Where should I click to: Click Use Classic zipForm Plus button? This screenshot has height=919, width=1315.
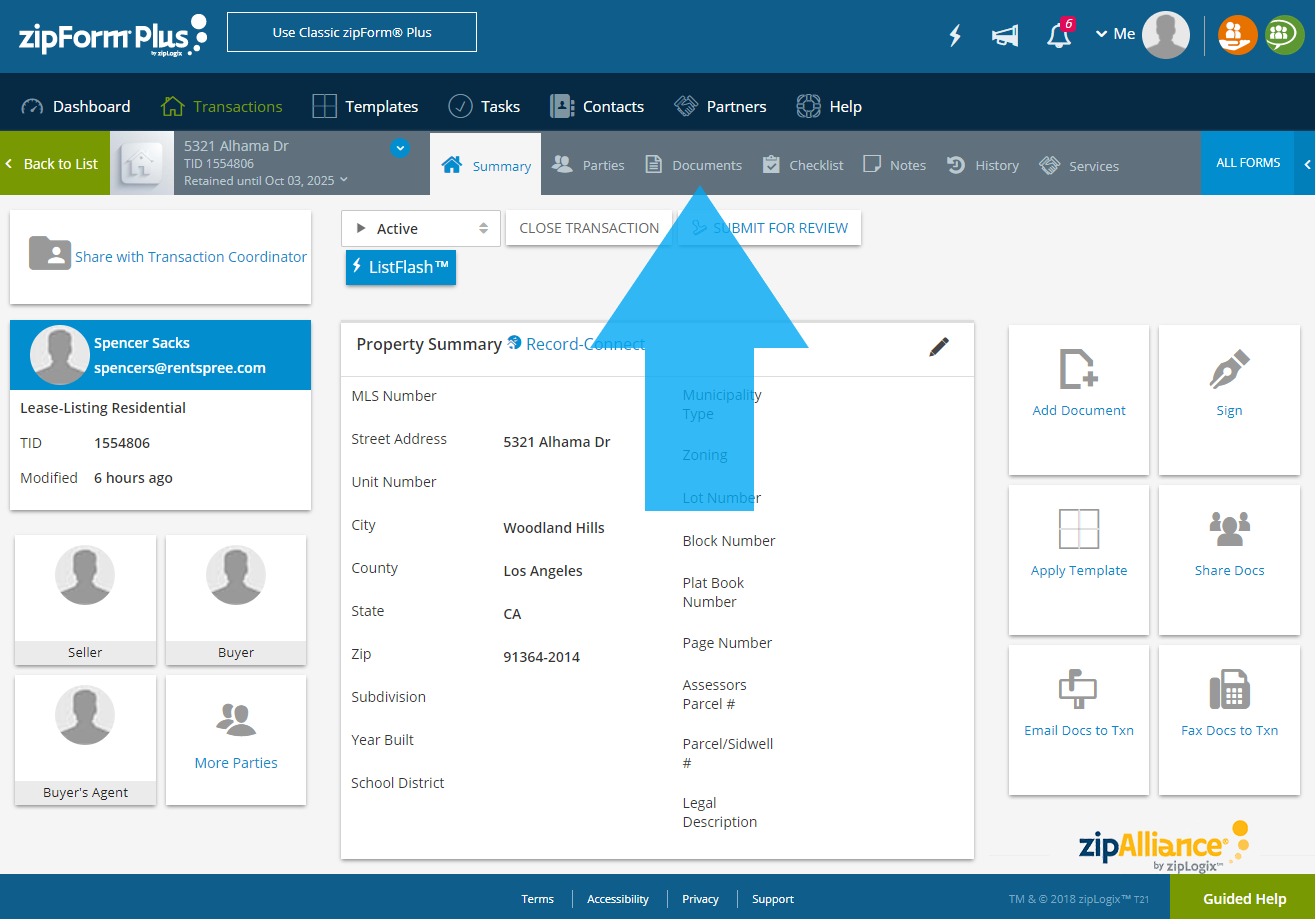pyautogui.click(x=352, y=32)
